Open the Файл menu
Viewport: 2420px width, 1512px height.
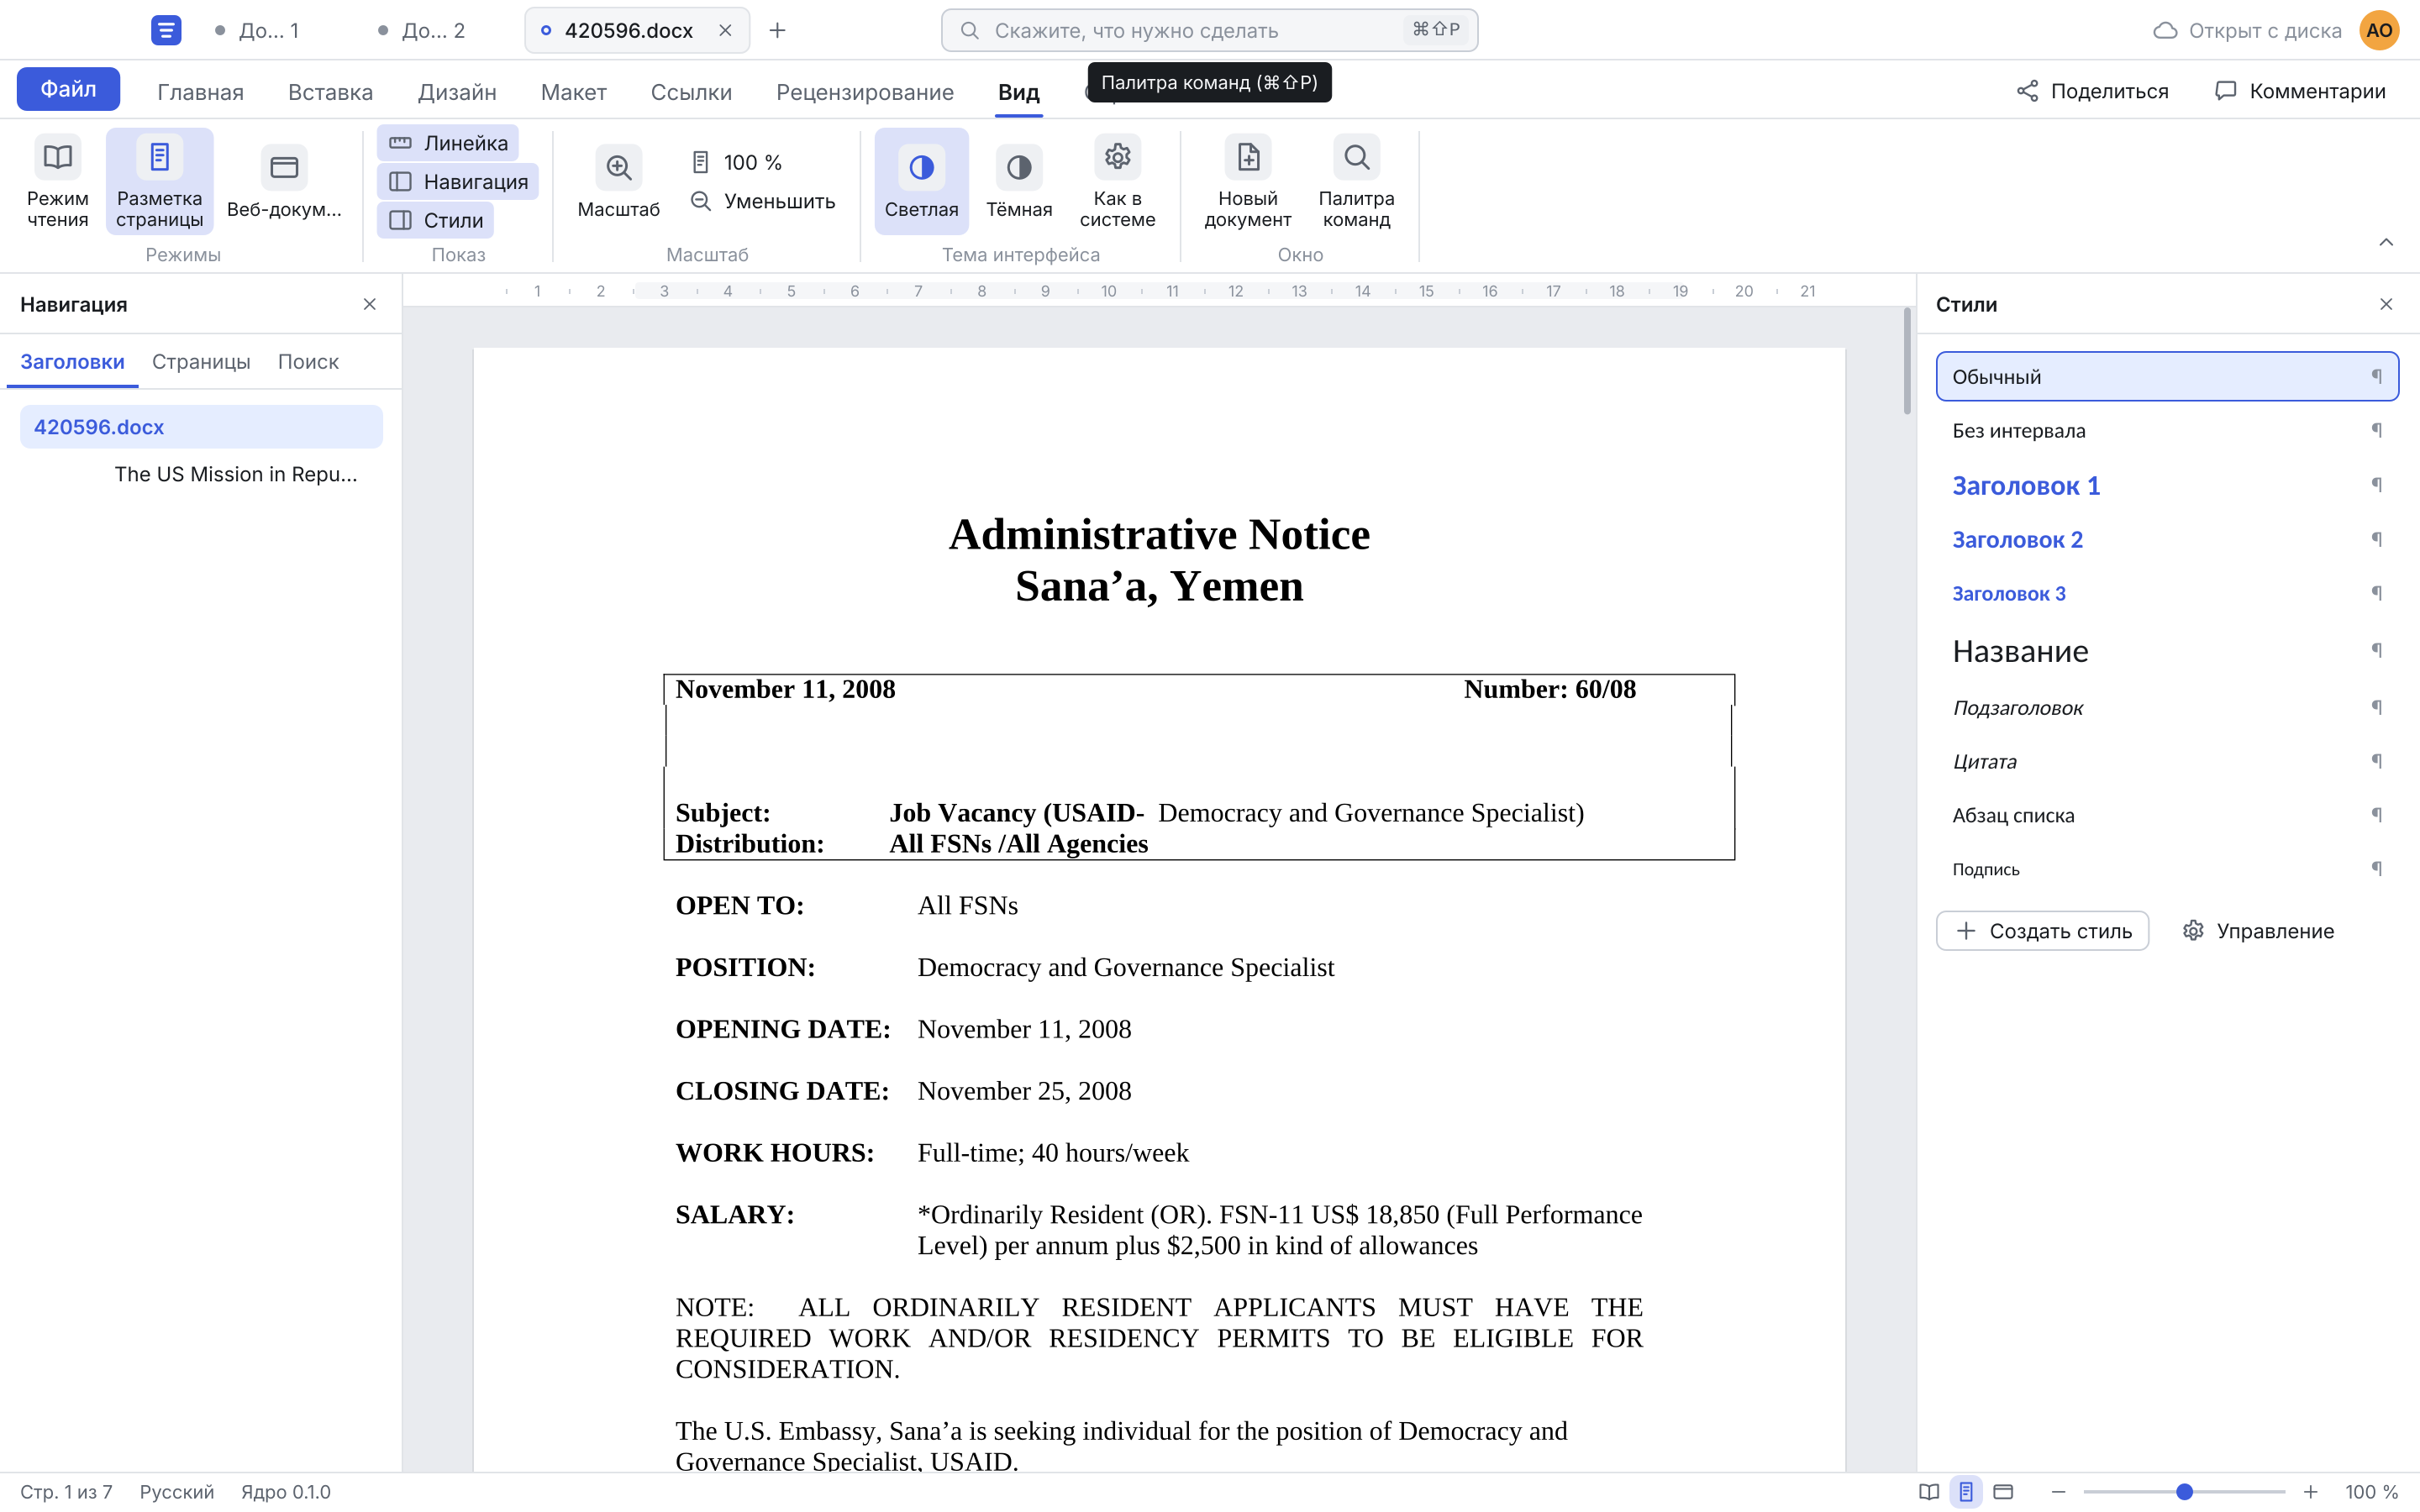point(68,89)
